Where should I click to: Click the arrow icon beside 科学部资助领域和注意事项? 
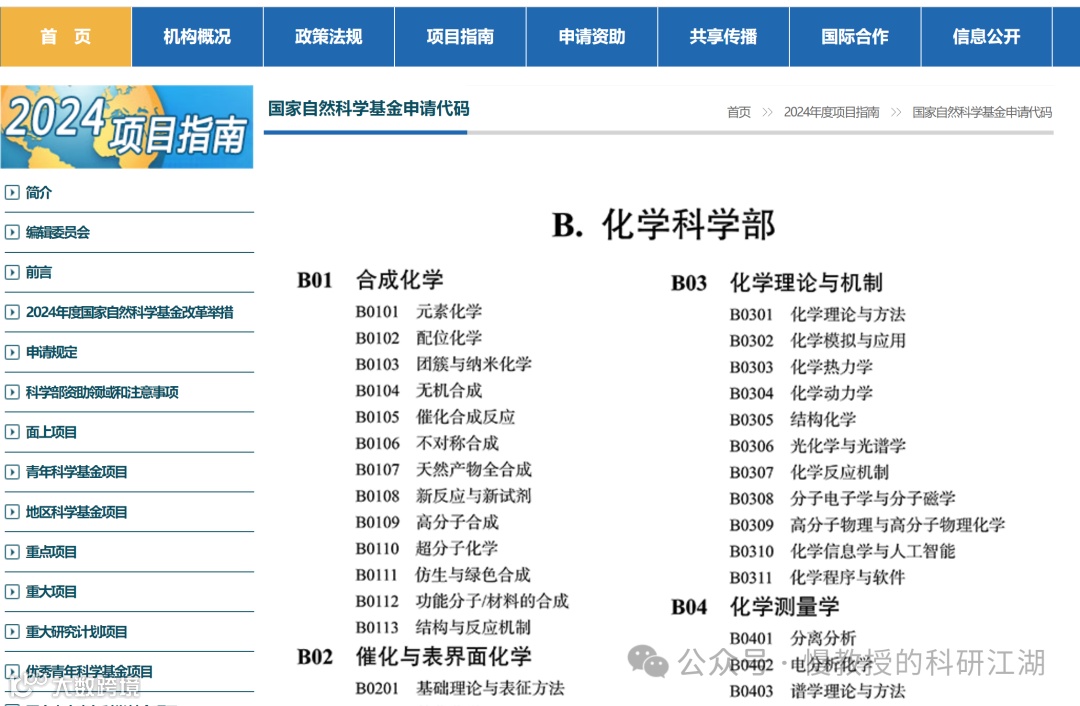(x=12, y=392)
